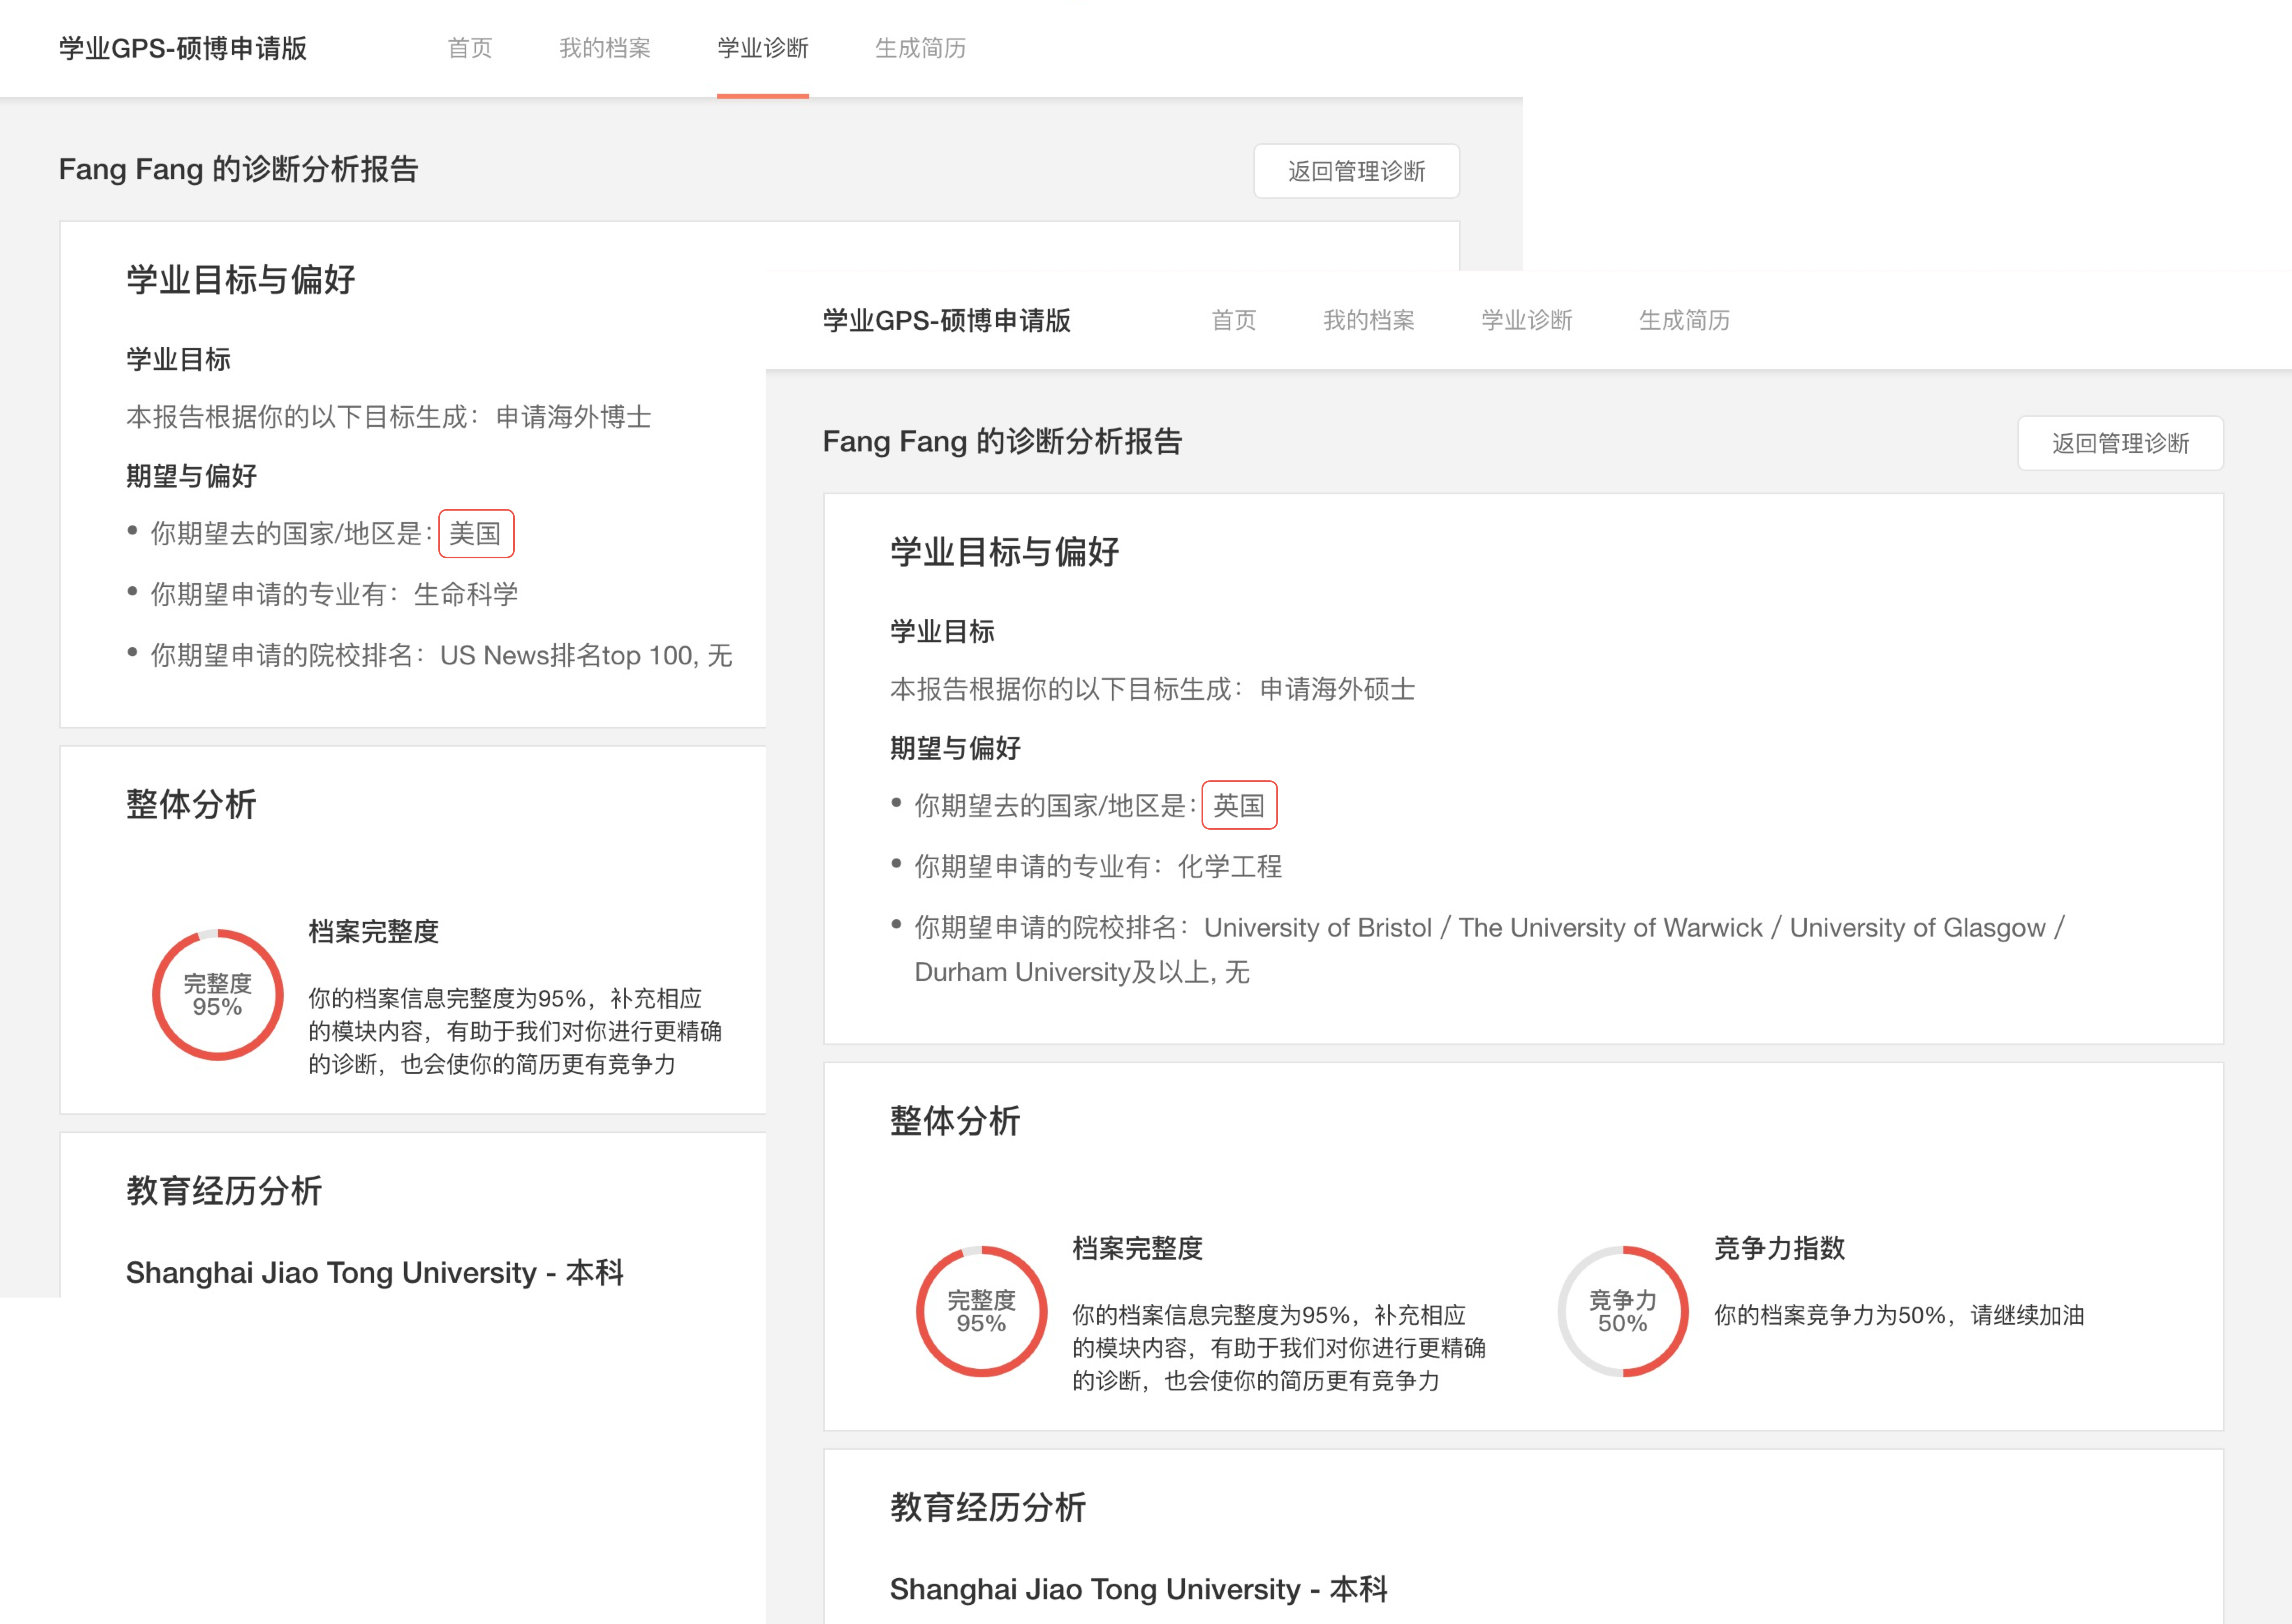Open 首页 tab in the front window

click(x=1234, y=320)
